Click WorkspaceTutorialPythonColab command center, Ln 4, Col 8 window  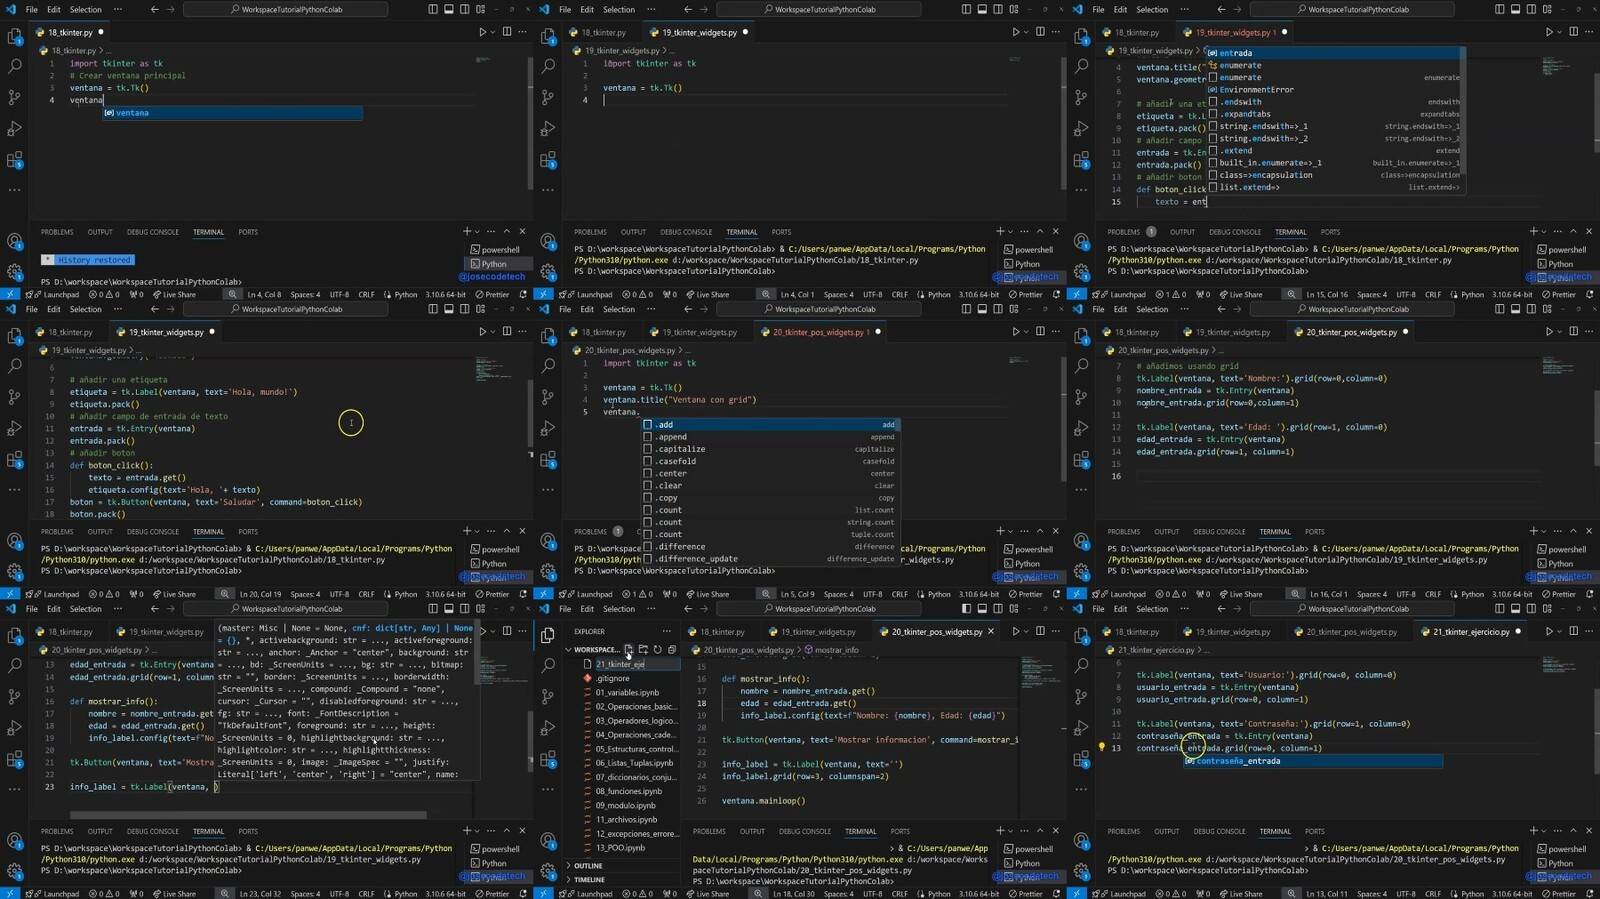286,9
